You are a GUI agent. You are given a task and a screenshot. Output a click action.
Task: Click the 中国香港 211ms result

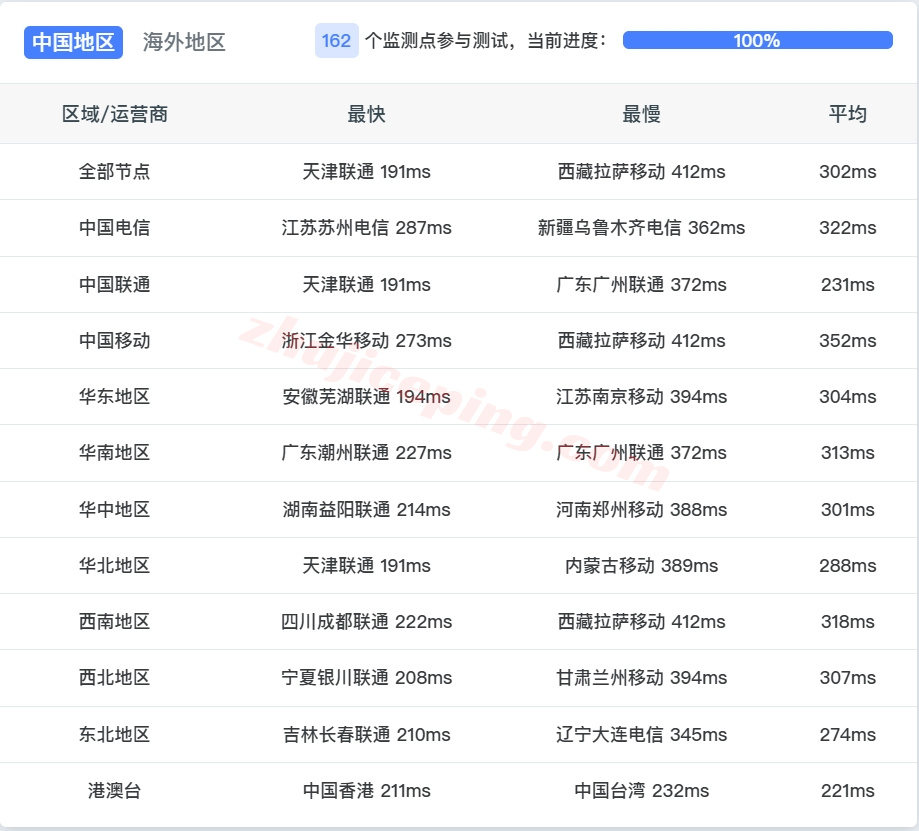click(x=365, y=790)
